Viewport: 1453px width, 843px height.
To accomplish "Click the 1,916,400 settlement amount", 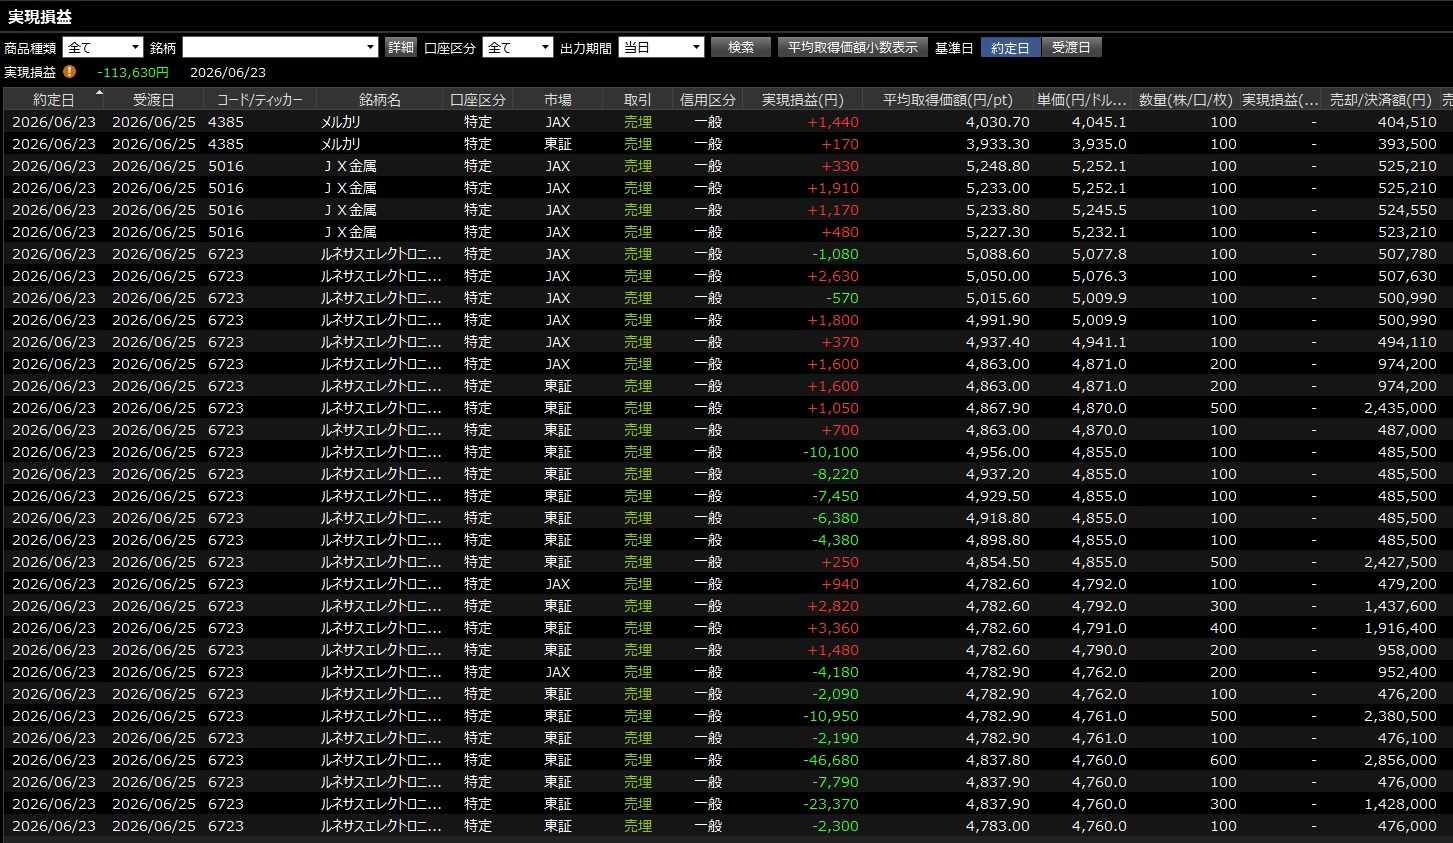I will [x=1400, y=628].
